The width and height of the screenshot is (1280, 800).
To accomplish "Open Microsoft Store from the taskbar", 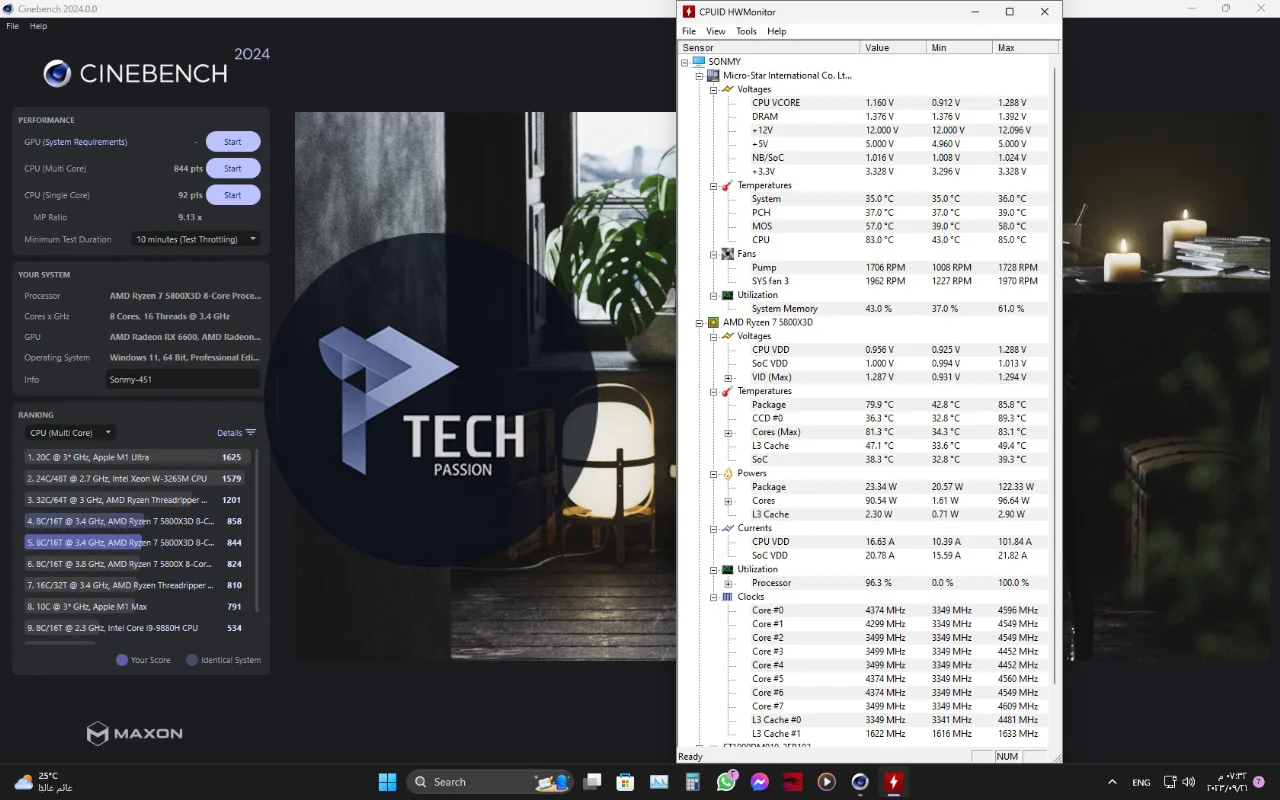I will (x=625, y=782).
